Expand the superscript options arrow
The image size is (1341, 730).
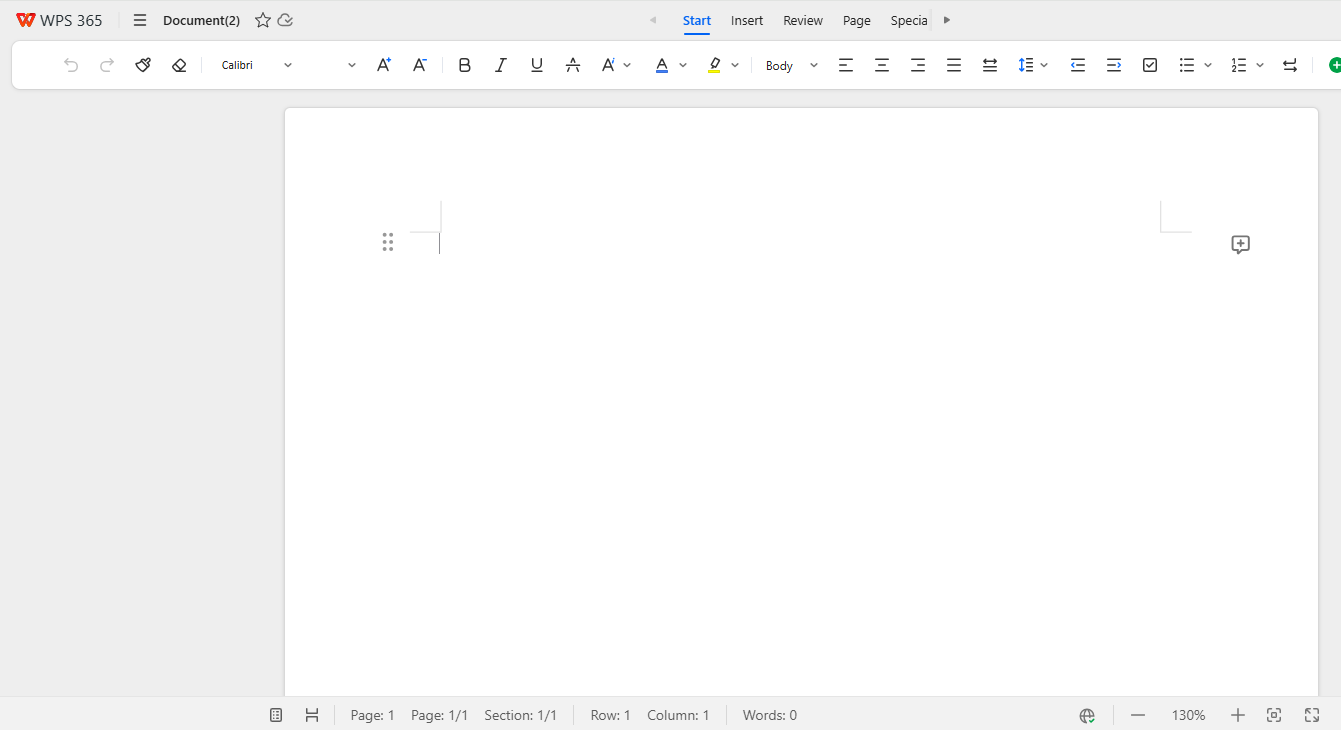pos(627,65)
